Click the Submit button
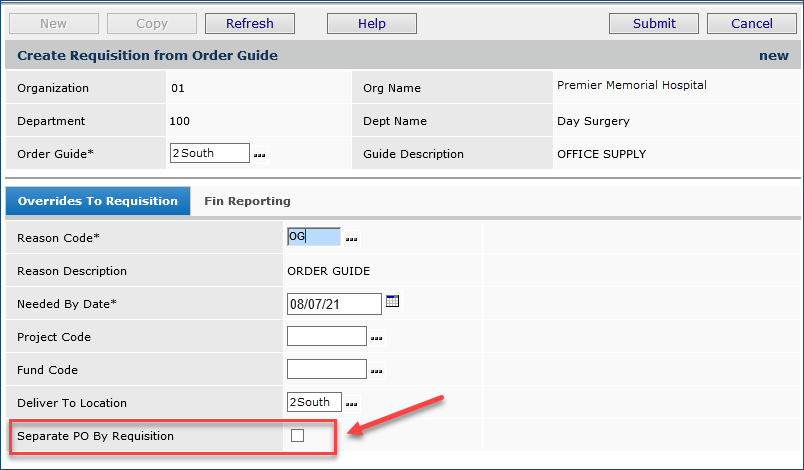The image size is (804, 470). click(654, 23)
